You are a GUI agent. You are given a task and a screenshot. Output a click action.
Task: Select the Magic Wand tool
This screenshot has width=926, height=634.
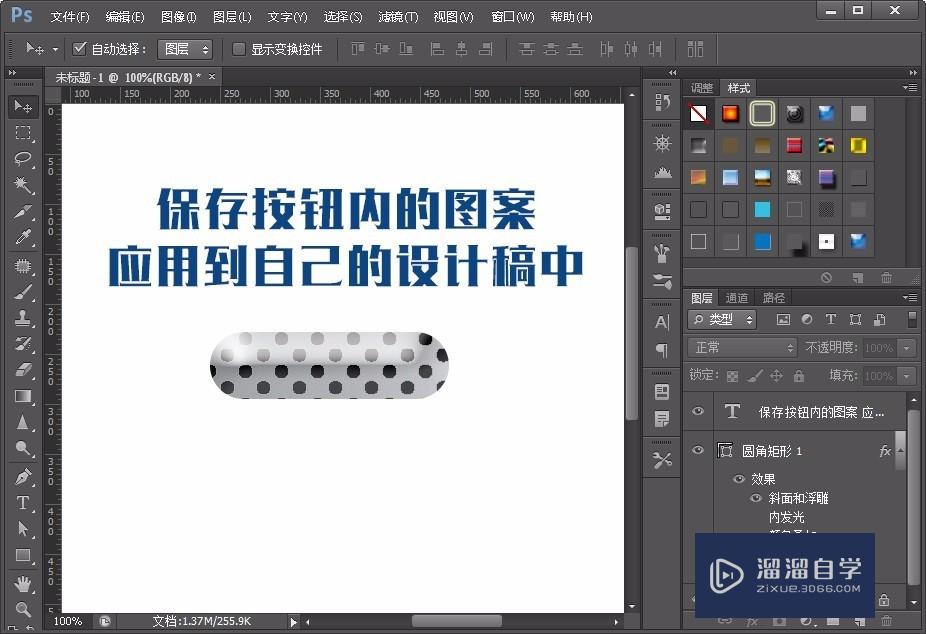coord(23,185)
